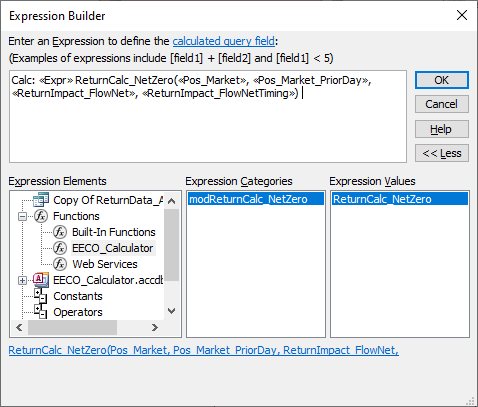
Task: Select ReturnCalc_NetZero in Expression Values
Action: pyautogui.click(x=400, y=199)
